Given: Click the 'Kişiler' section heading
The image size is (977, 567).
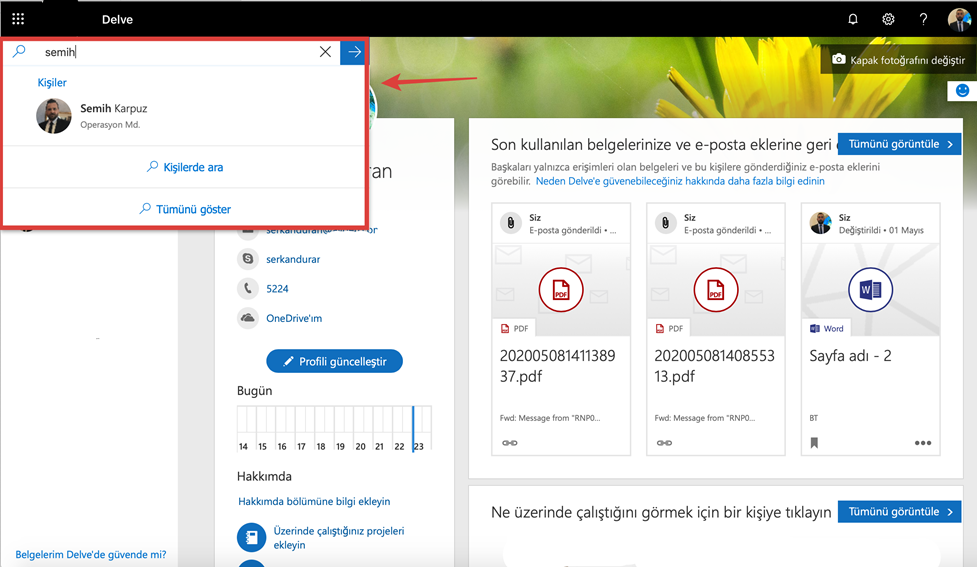Looking at the screenshot, I should coord(52,82).
